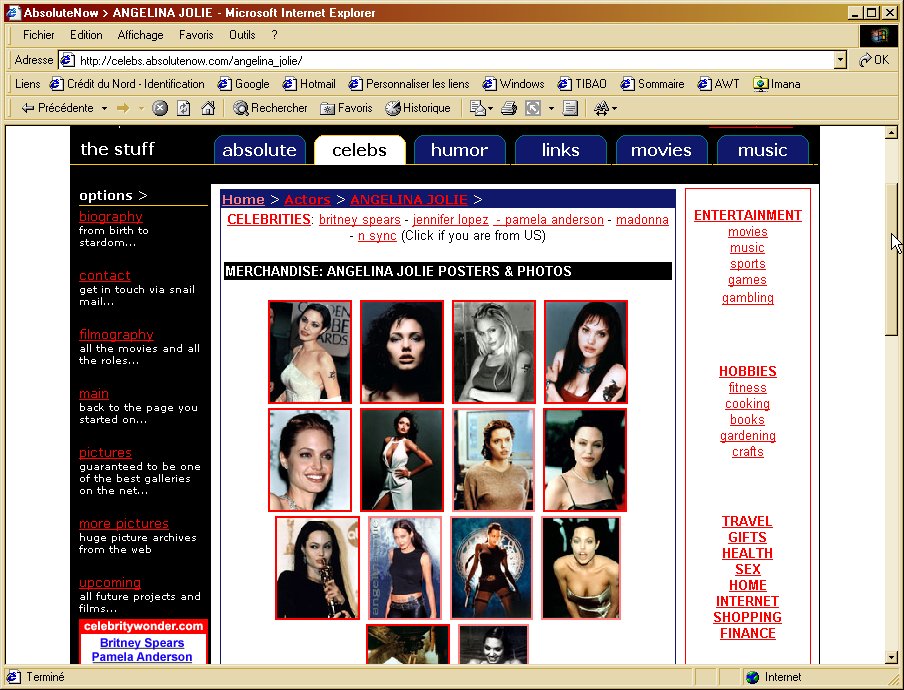Open the Favoris menu
904x690 pixels.
(x=196, y=35)
